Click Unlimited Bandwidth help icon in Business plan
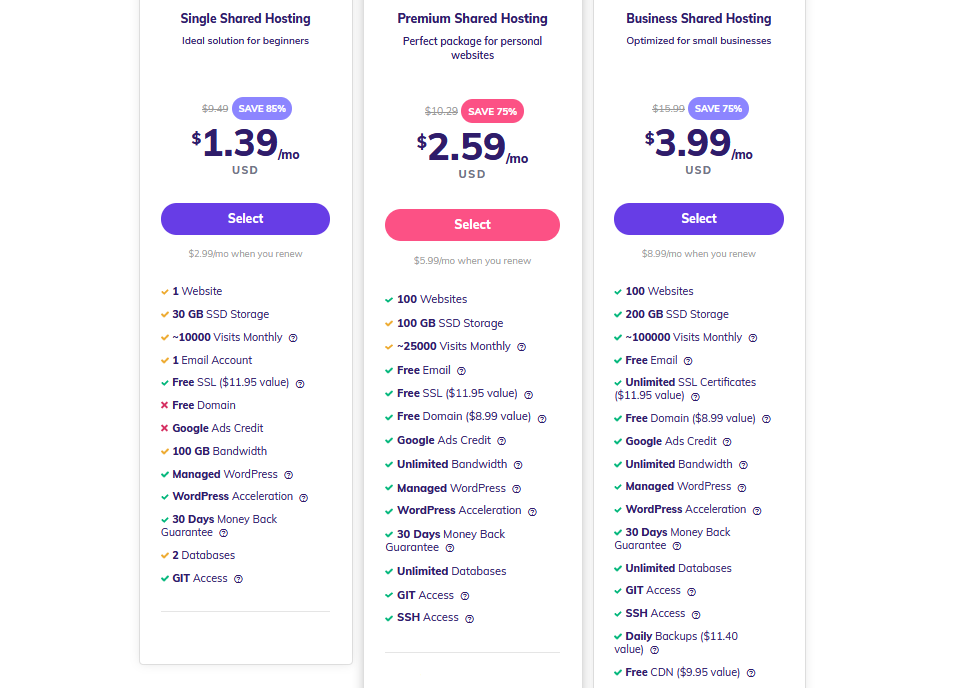965x688 pixels. point(743,465)
